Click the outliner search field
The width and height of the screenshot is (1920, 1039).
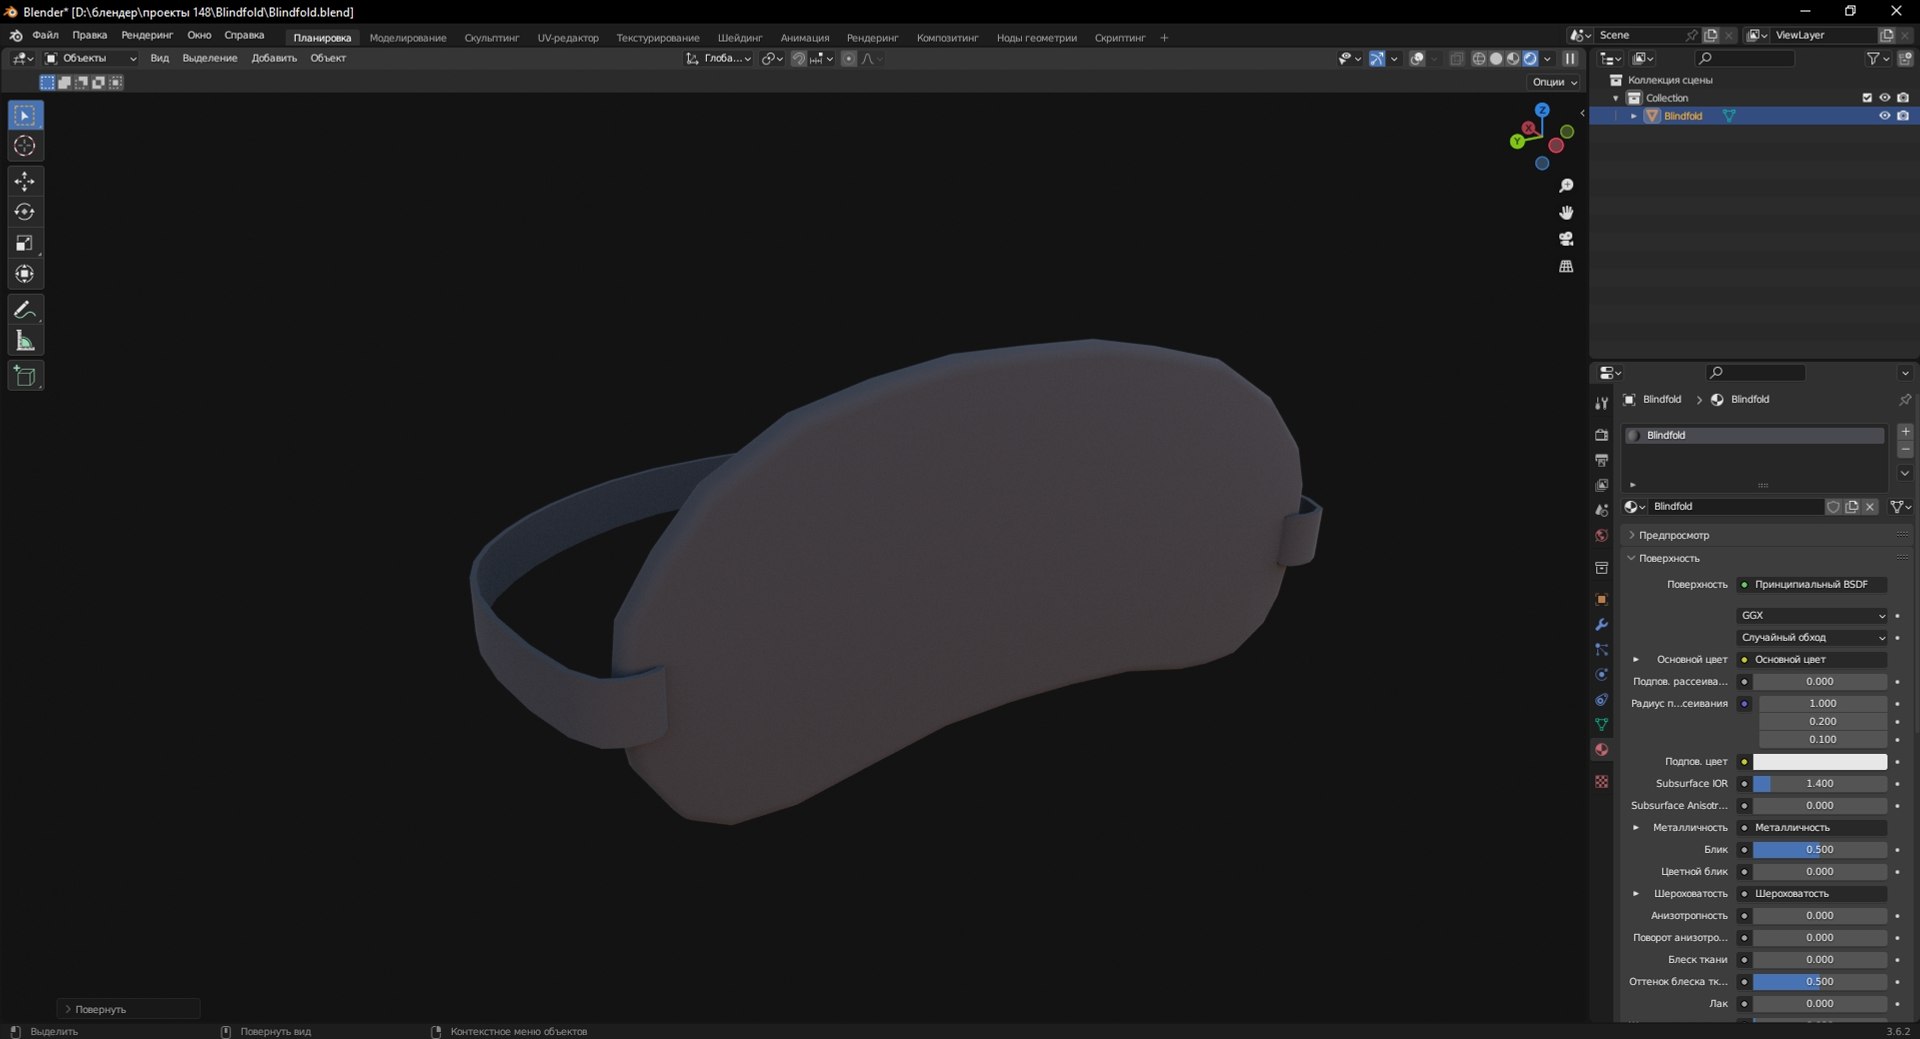(x=1745, y=59)
